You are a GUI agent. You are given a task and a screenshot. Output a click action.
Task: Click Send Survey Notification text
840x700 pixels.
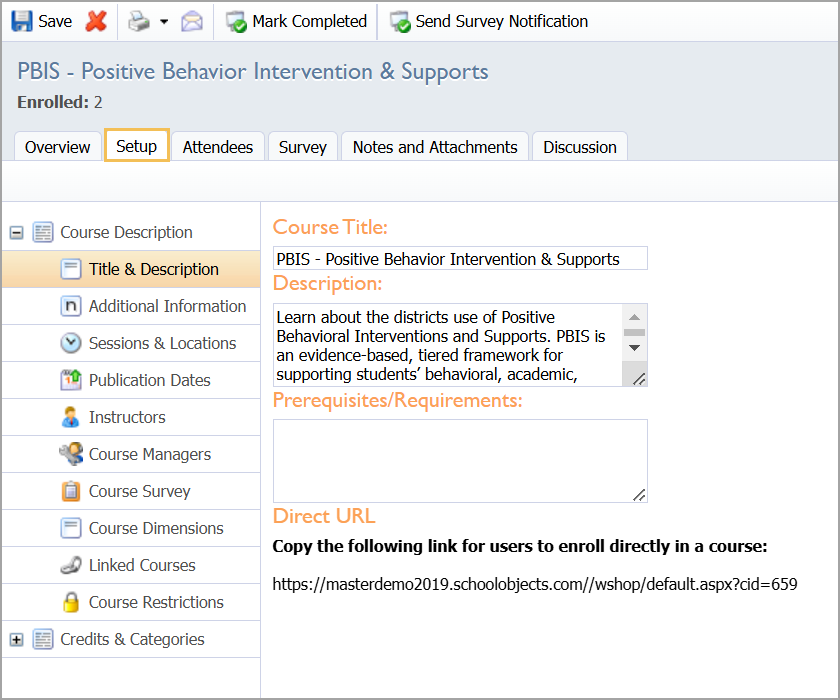(501, 21)
